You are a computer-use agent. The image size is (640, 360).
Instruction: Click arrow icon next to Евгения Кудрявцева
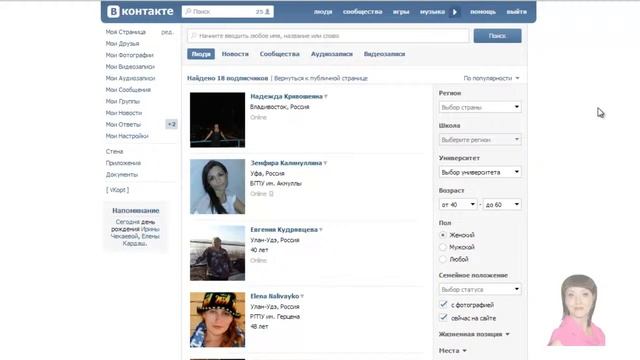tap(321, 230)
